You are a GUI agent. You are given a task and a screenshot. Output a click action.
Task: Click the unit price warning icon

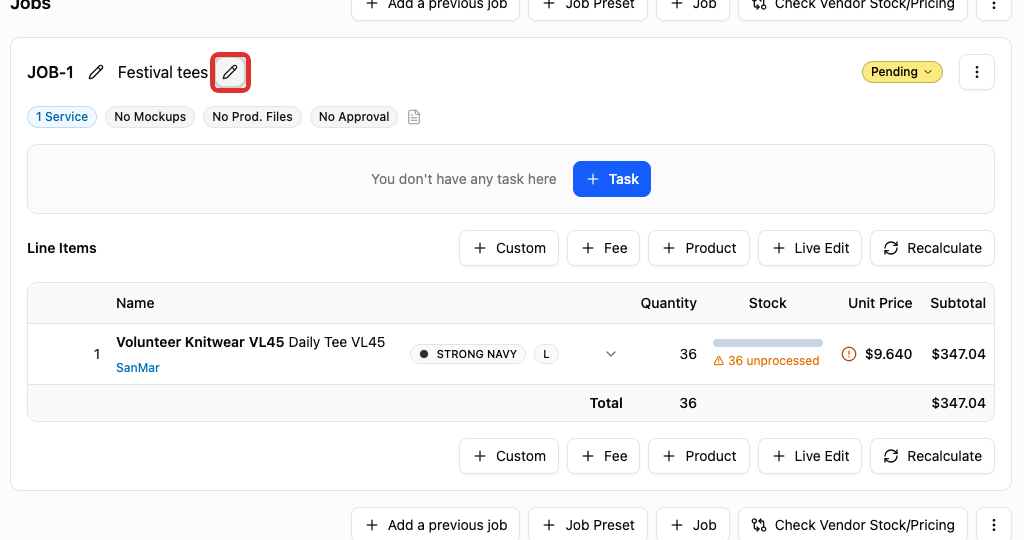848,354
